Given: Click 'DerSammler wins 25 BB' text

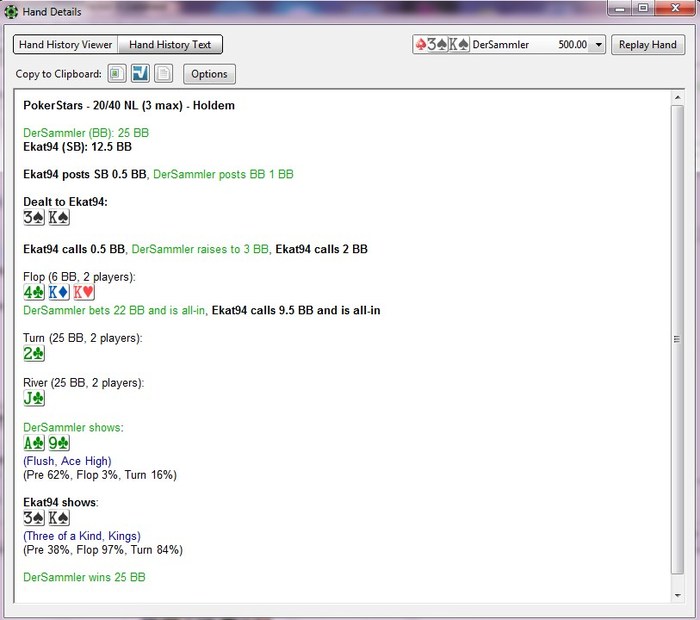Looking at the screenshot, I should tap(84, 577).
